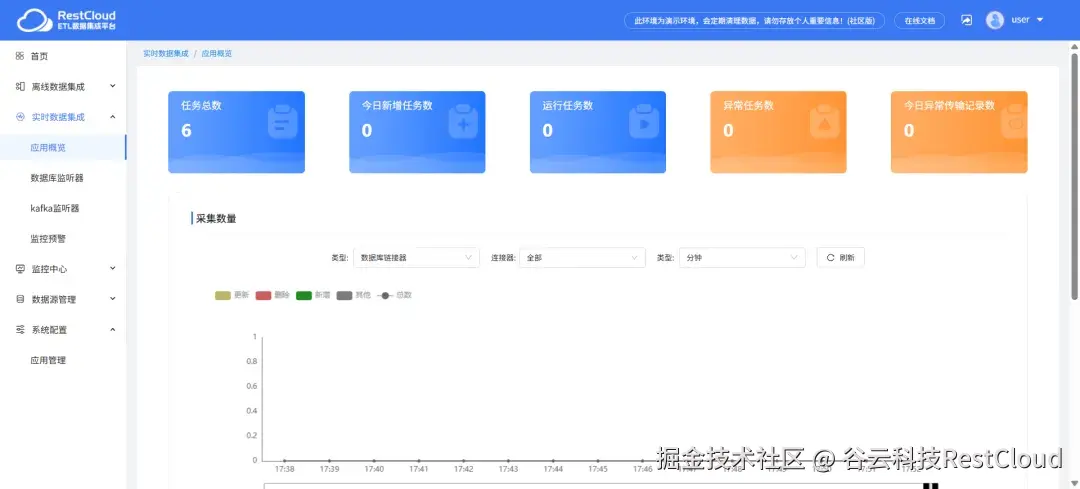Image resolution: width=1080 pixels, height=489 pixels.
Task: Click chart x-axis label 17:42
Action: pyautogui.click(x=464, y=469)
